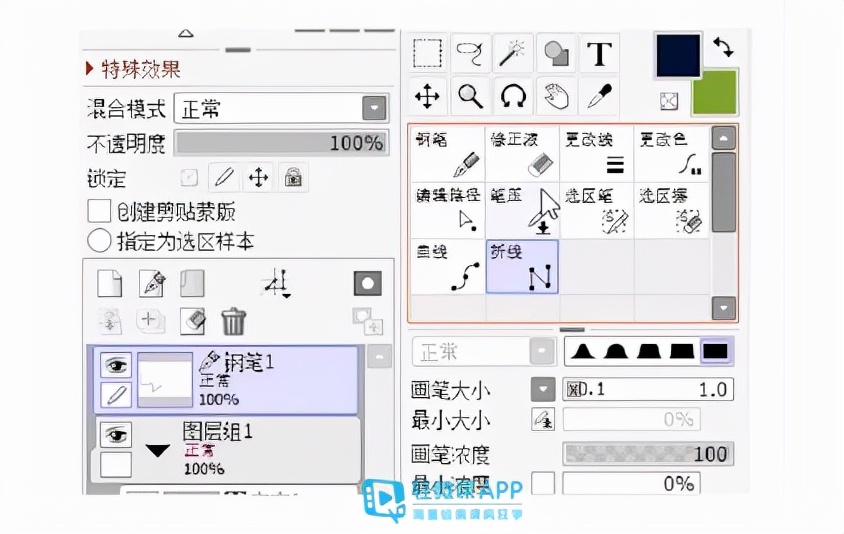844x534 pixels.
Task: Enable the 最小浓度 checkbox
Action: (543, 483)
